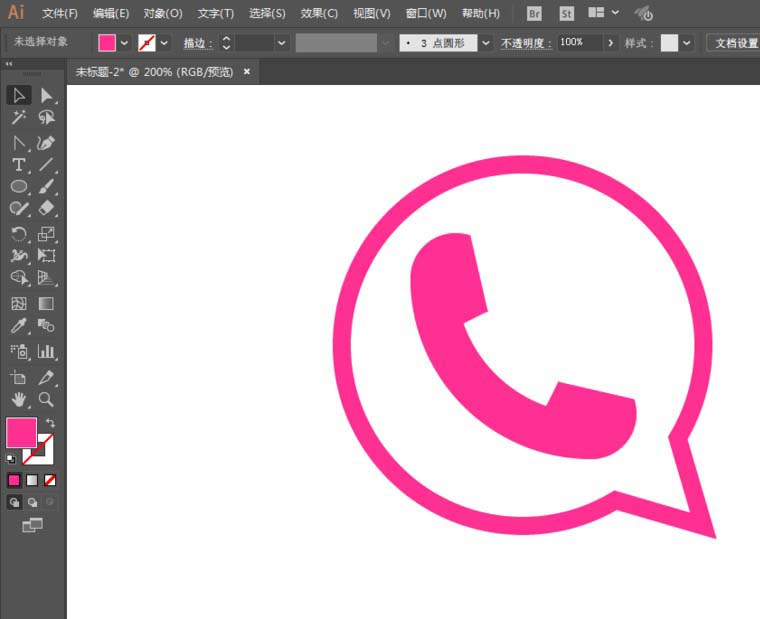This screenshot has height=619, width=760.
Task: Choose the Magic Wand tool
Action: 19,117
